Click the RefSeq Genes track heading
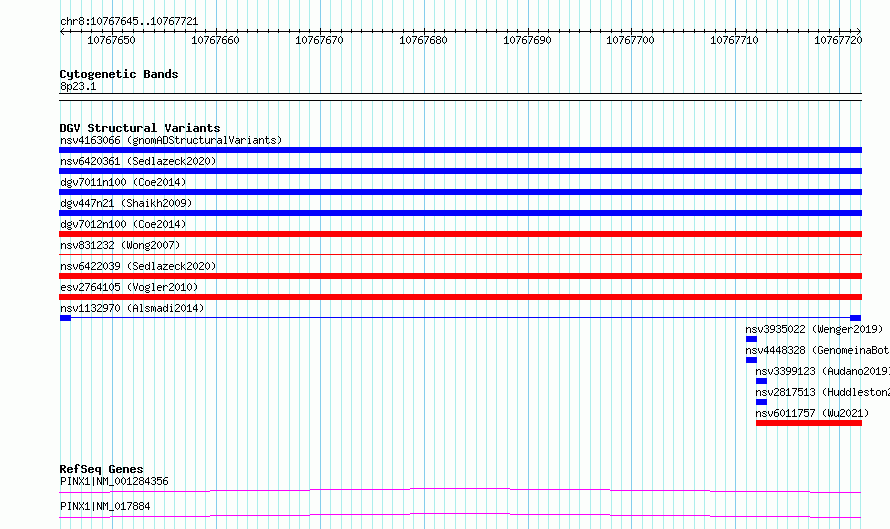The image size is (890, 529). [101, 469]
